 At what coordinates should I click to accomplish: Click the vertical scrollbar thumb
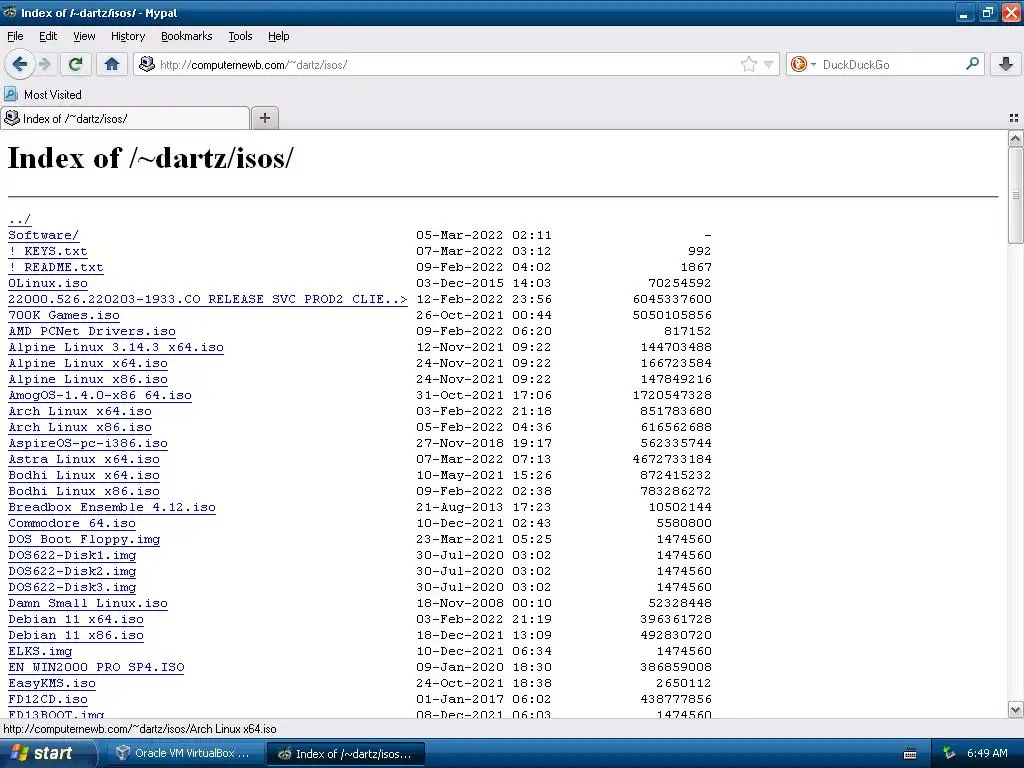[1015, 195]
